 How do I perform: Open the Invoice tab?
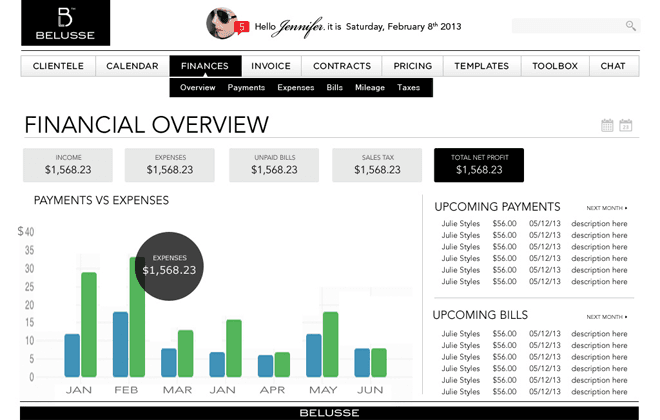click(271, 66)
